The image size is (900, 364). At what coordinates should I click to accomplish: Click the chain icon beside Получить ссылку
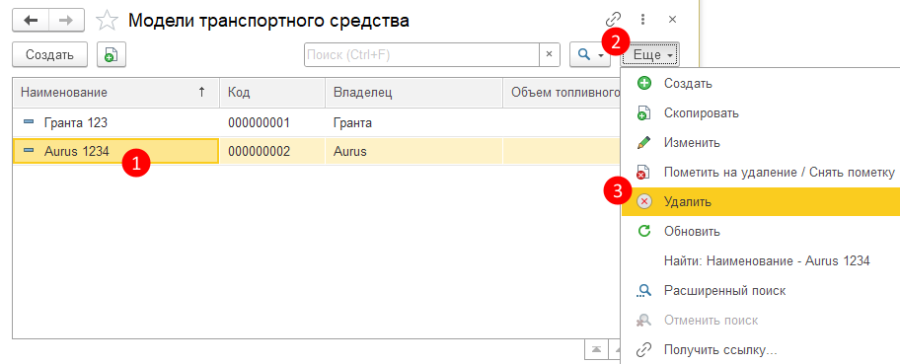tap(645, 349)
